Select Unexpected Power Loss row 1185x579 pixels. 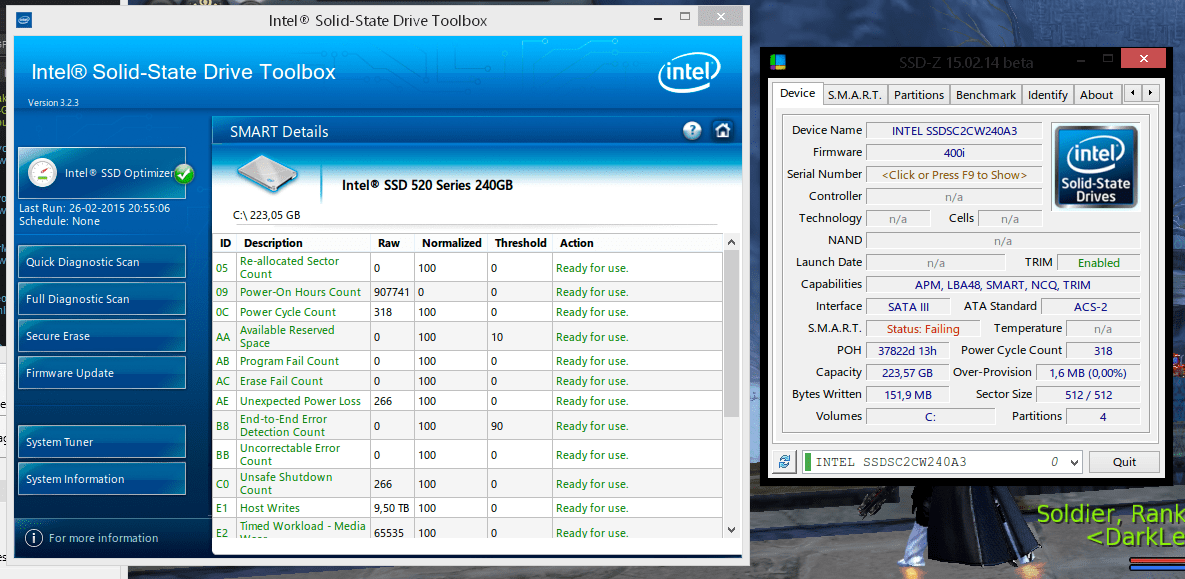pos(469,401)
